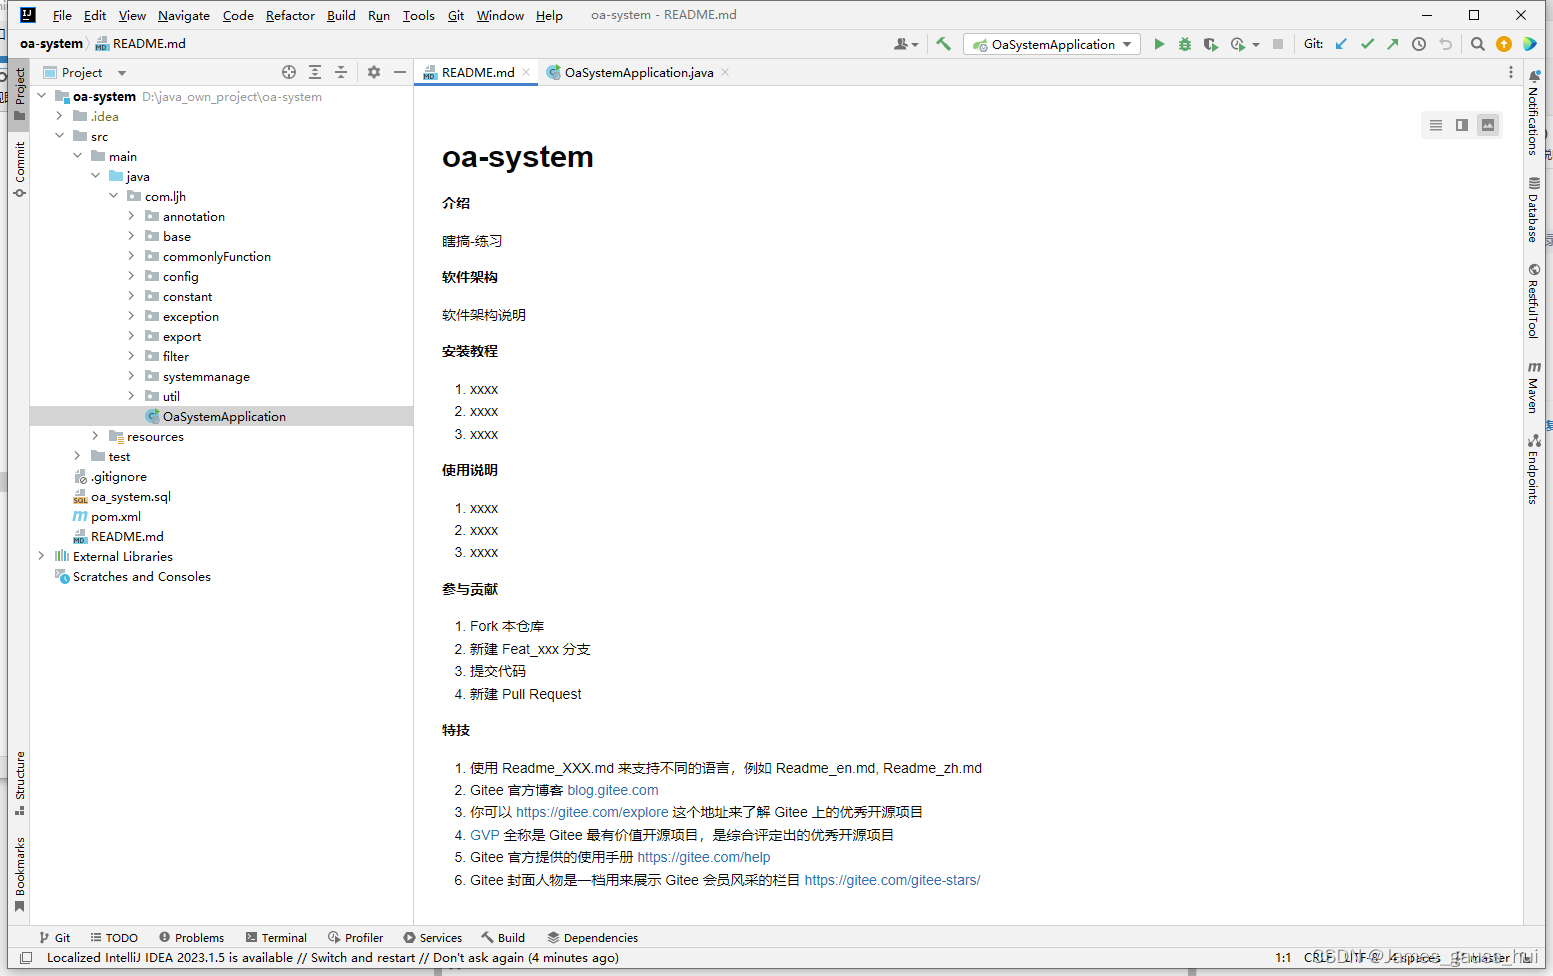Open the Endpoints tool window
1553x976 pixels.
pos(1533,469)
